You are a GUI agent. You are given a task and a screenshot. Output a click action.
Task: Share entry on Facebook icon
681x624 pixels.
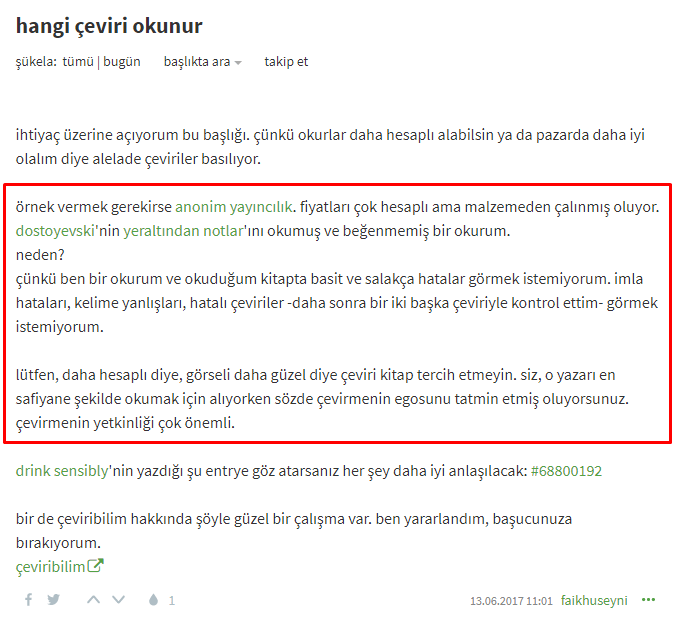[x=28, y=600]
